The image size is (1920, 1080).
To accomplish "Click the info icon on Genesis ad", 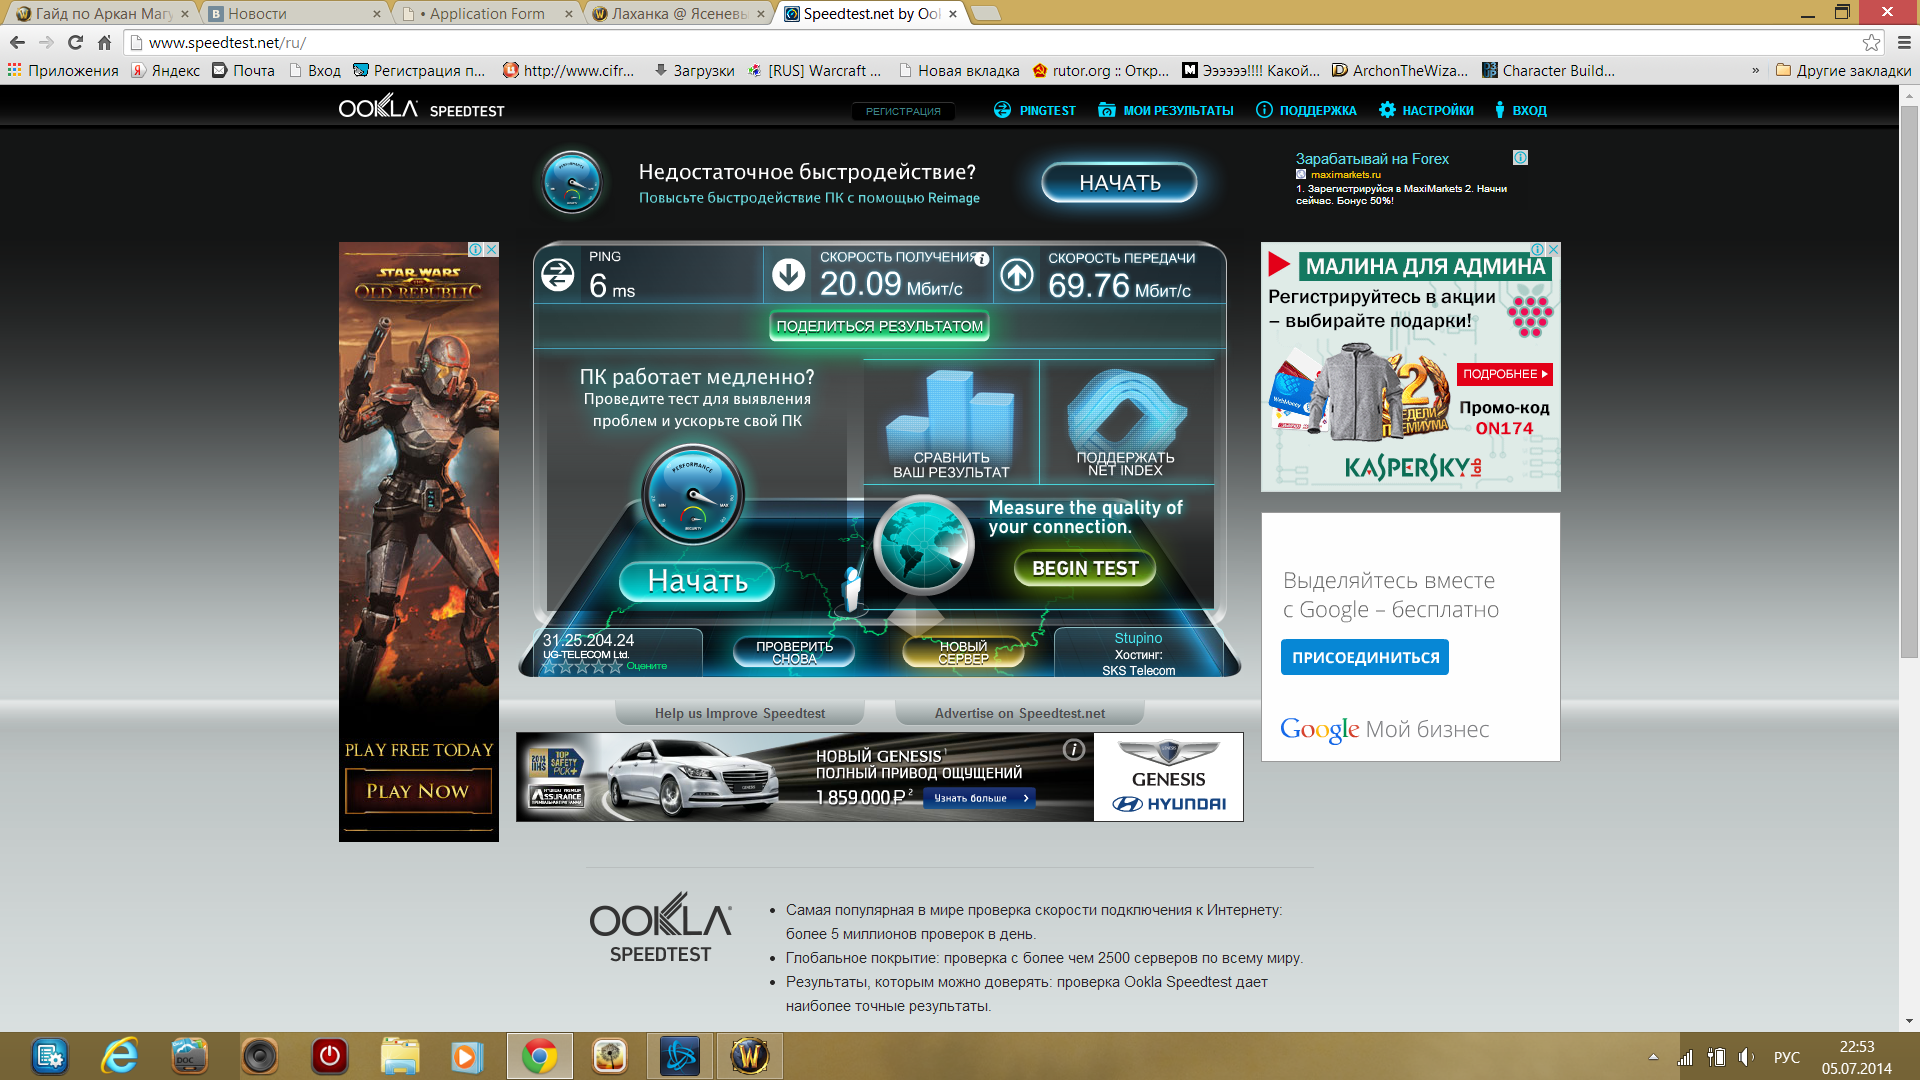I will [1074, 749].
